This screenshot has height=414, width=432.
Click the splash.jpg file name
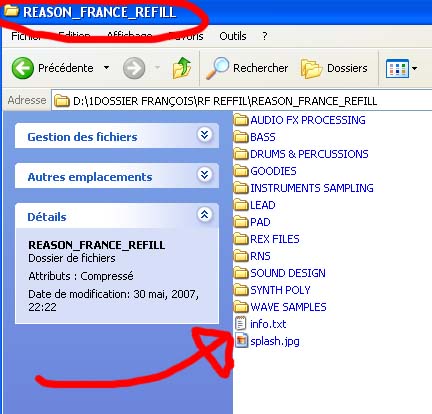pos(275,341)
